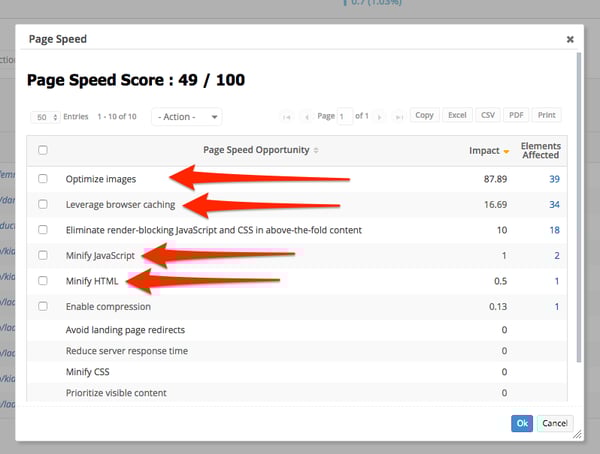The height and width of the screenshot is (454, 600).
Task: Go to next page pagination icon
Action: [379, 117]
